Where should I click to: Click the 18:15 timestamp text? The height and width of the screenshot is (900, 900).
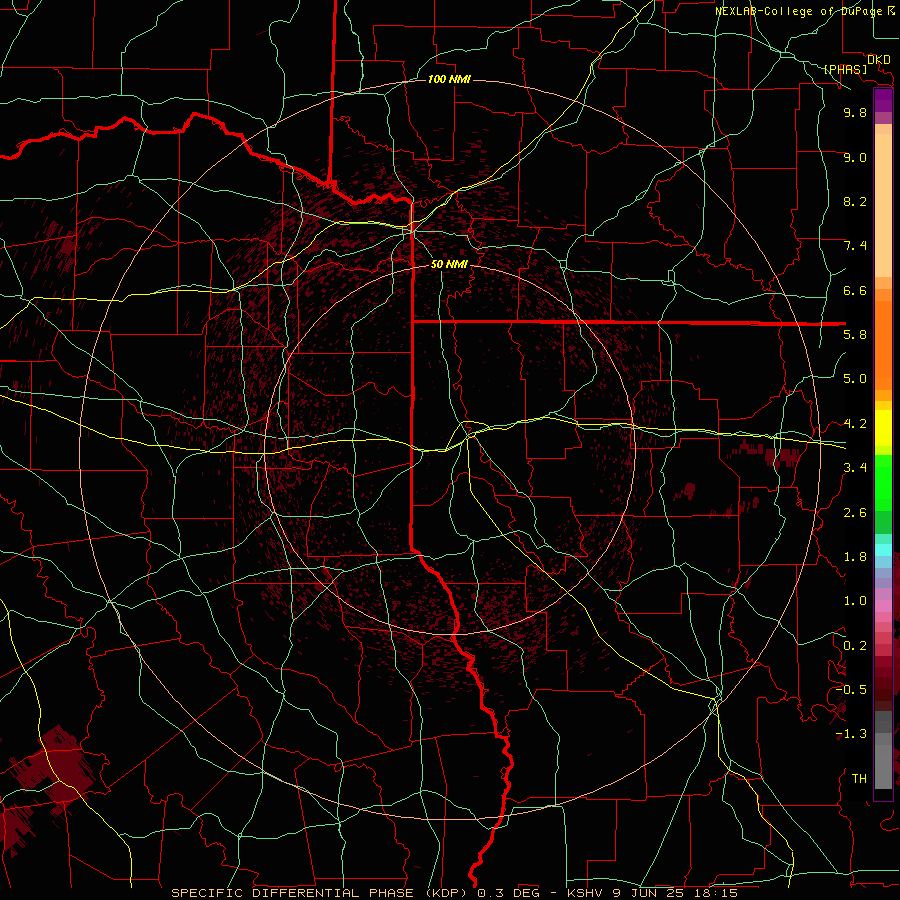pyautogui.click(x=718, y=893)
